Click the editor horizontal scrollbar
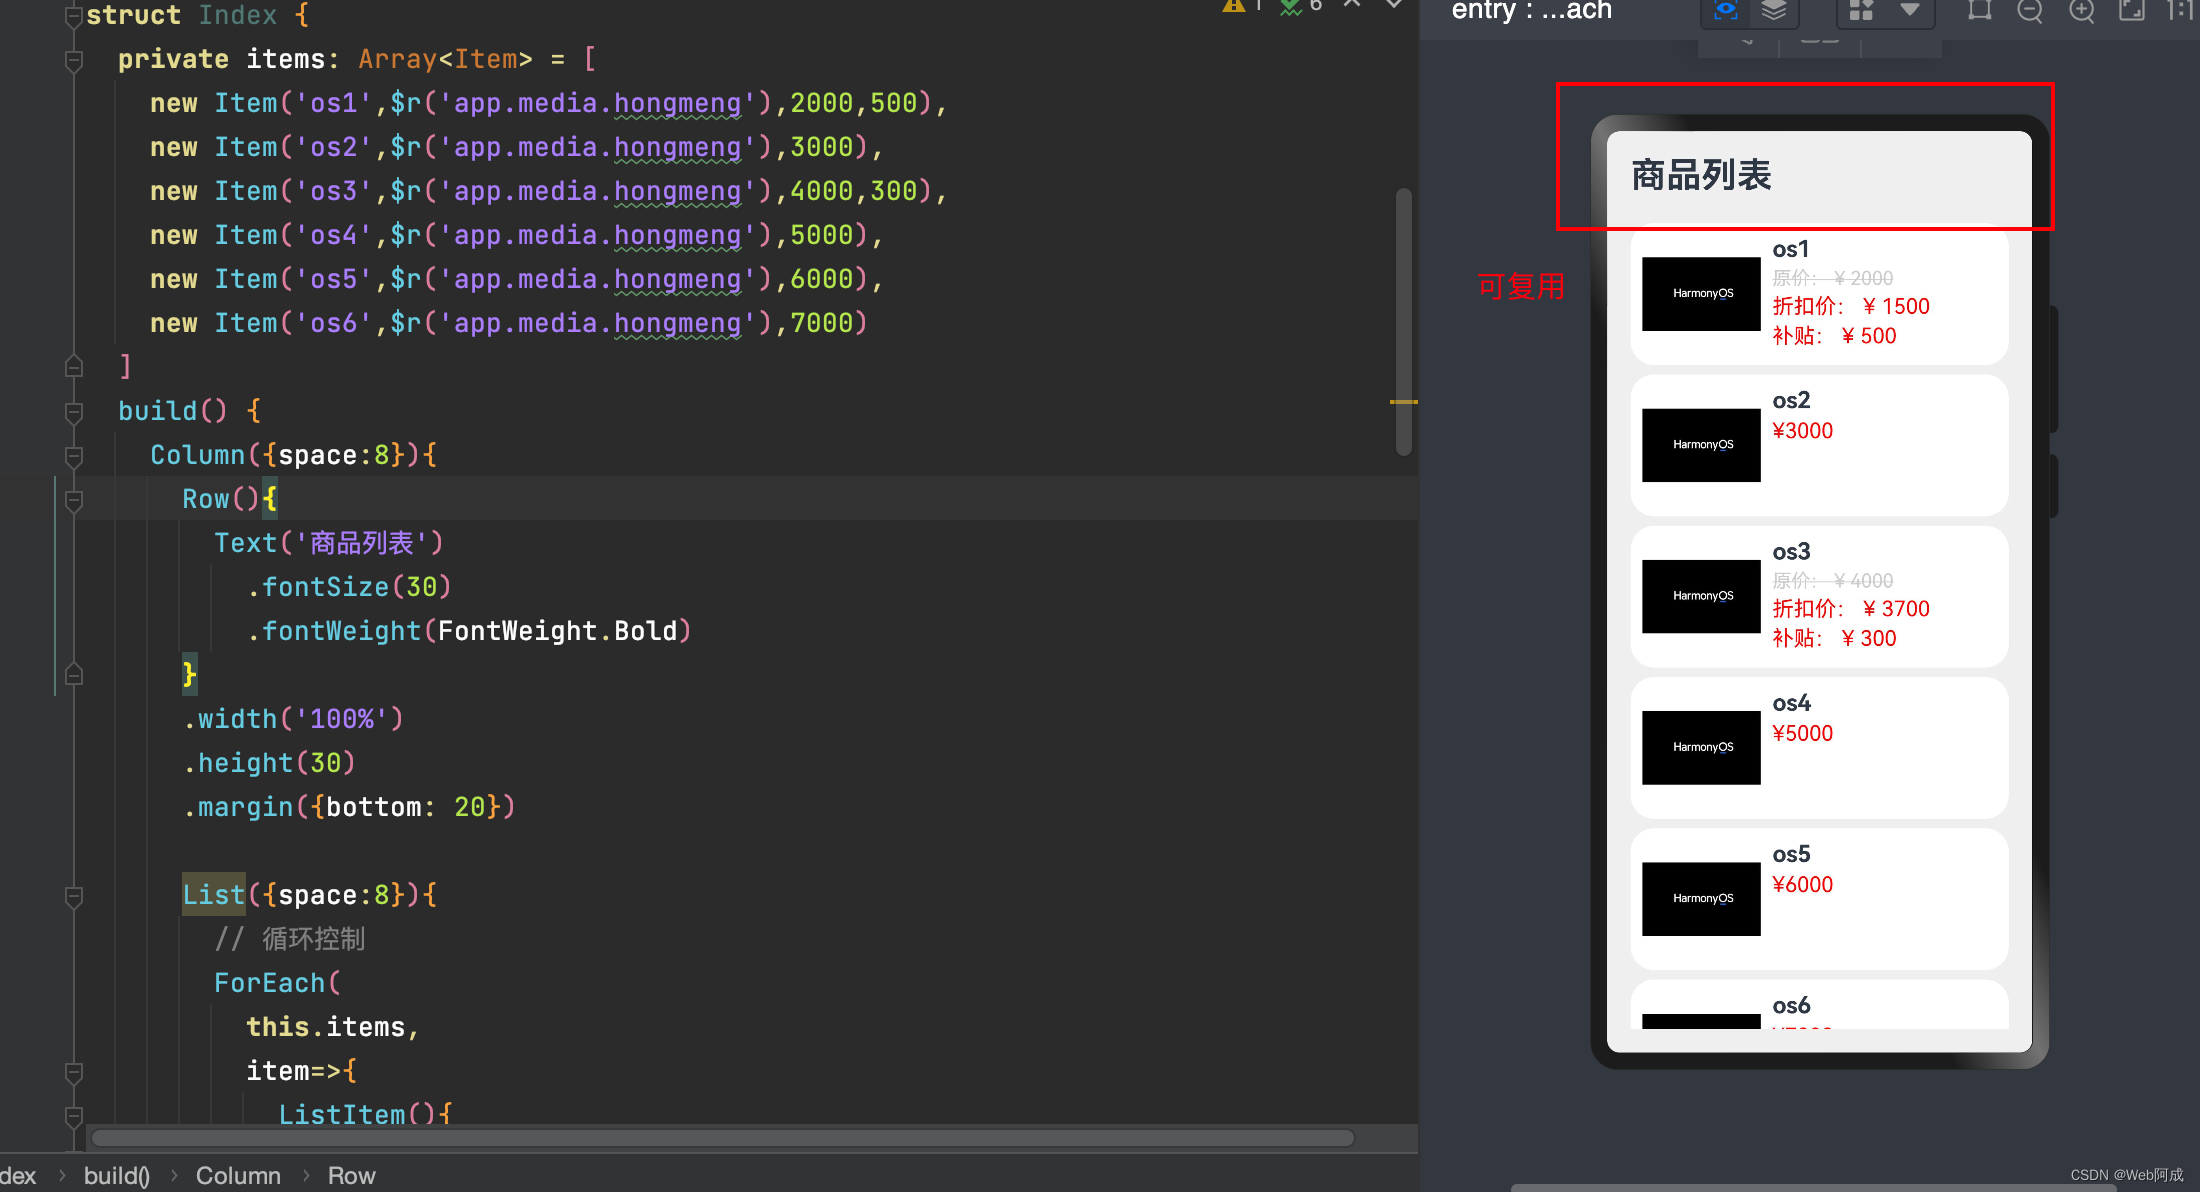Screen dimensions: 2200x1192 [722, 1138]
